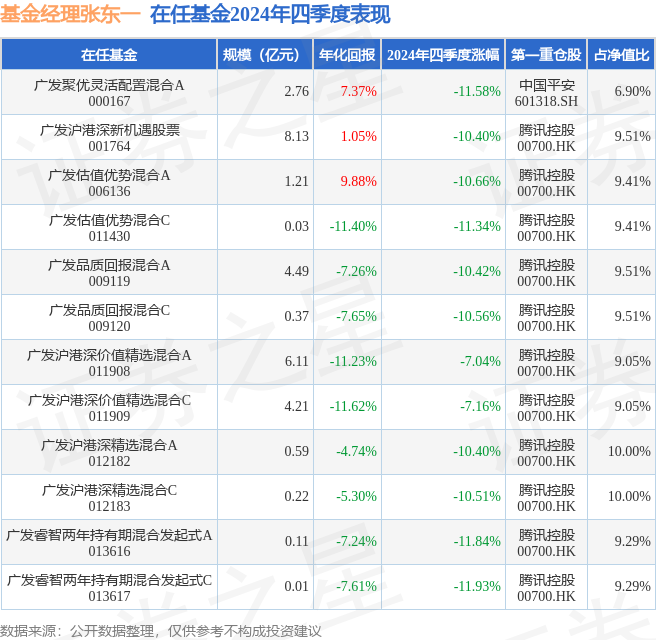Image resolution: width=656 pixels, height=640 pixels.
Task: Click the title 在任基金2024年四季度表现
Action: 270,15
